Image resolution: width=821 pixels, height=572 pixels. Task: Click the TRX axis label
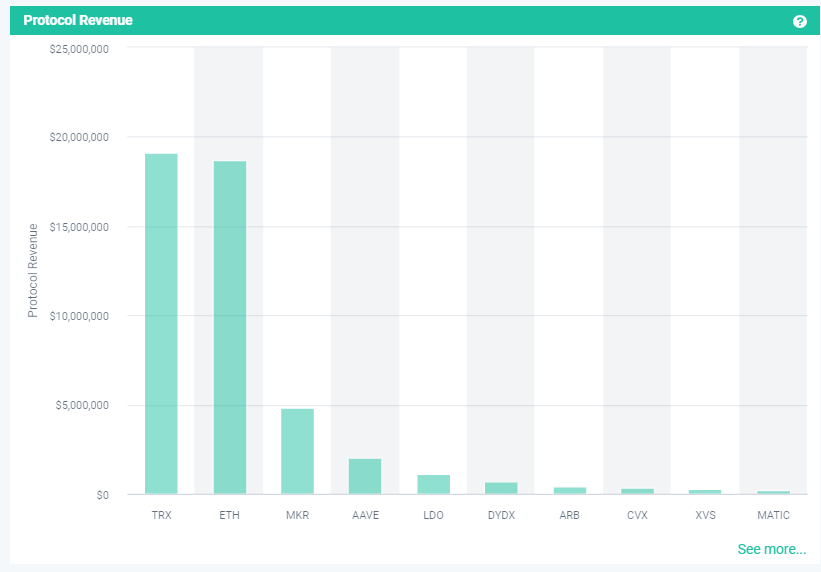(161, 515)
